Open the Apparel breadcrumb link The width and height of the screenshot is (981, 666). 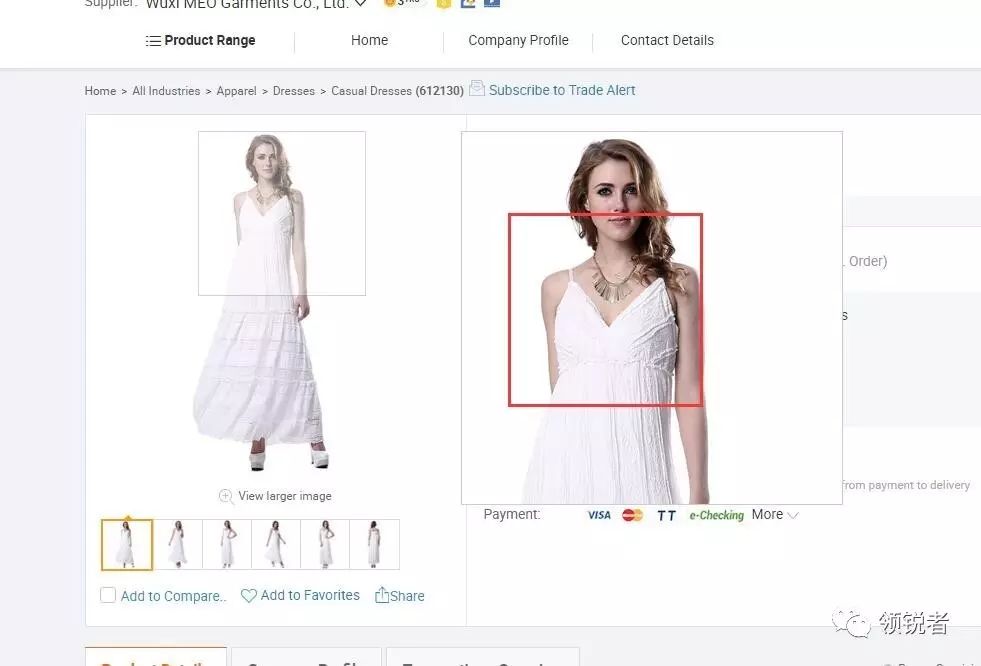point(236,91)
